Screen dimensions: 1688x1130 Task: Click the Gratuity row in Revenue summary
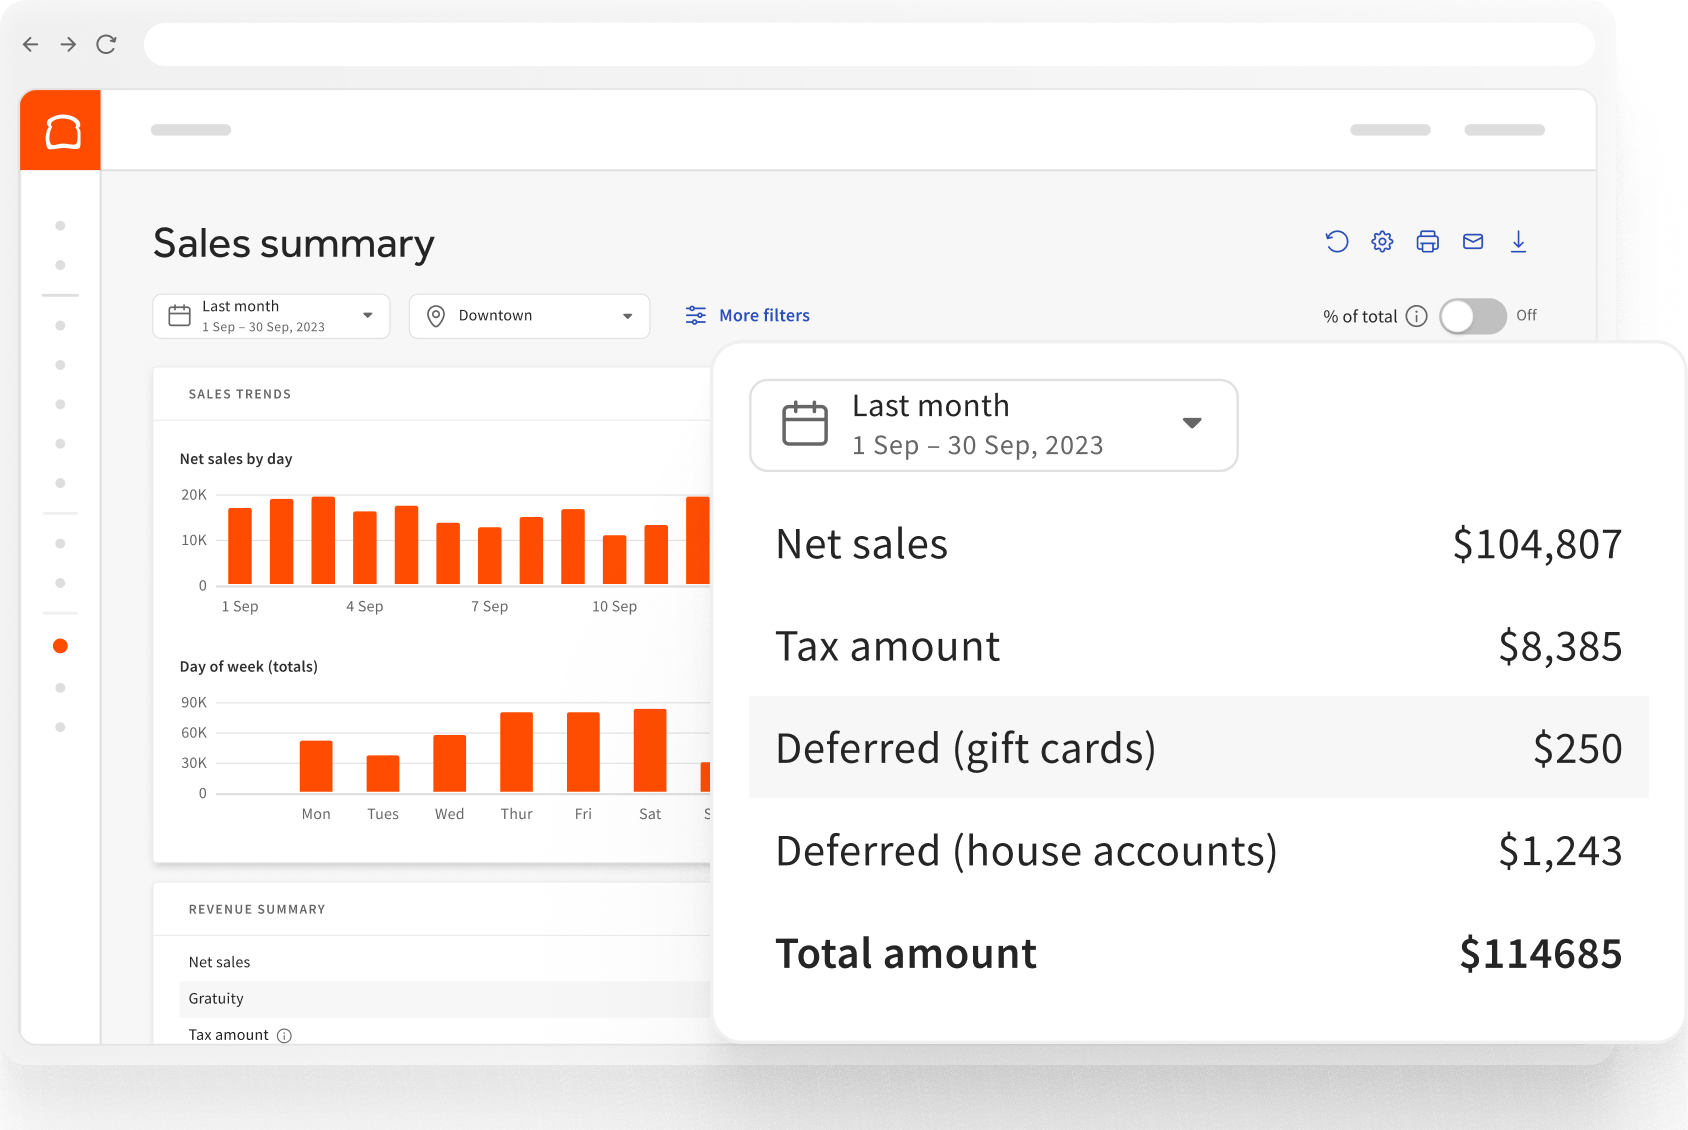pos(445,999)
